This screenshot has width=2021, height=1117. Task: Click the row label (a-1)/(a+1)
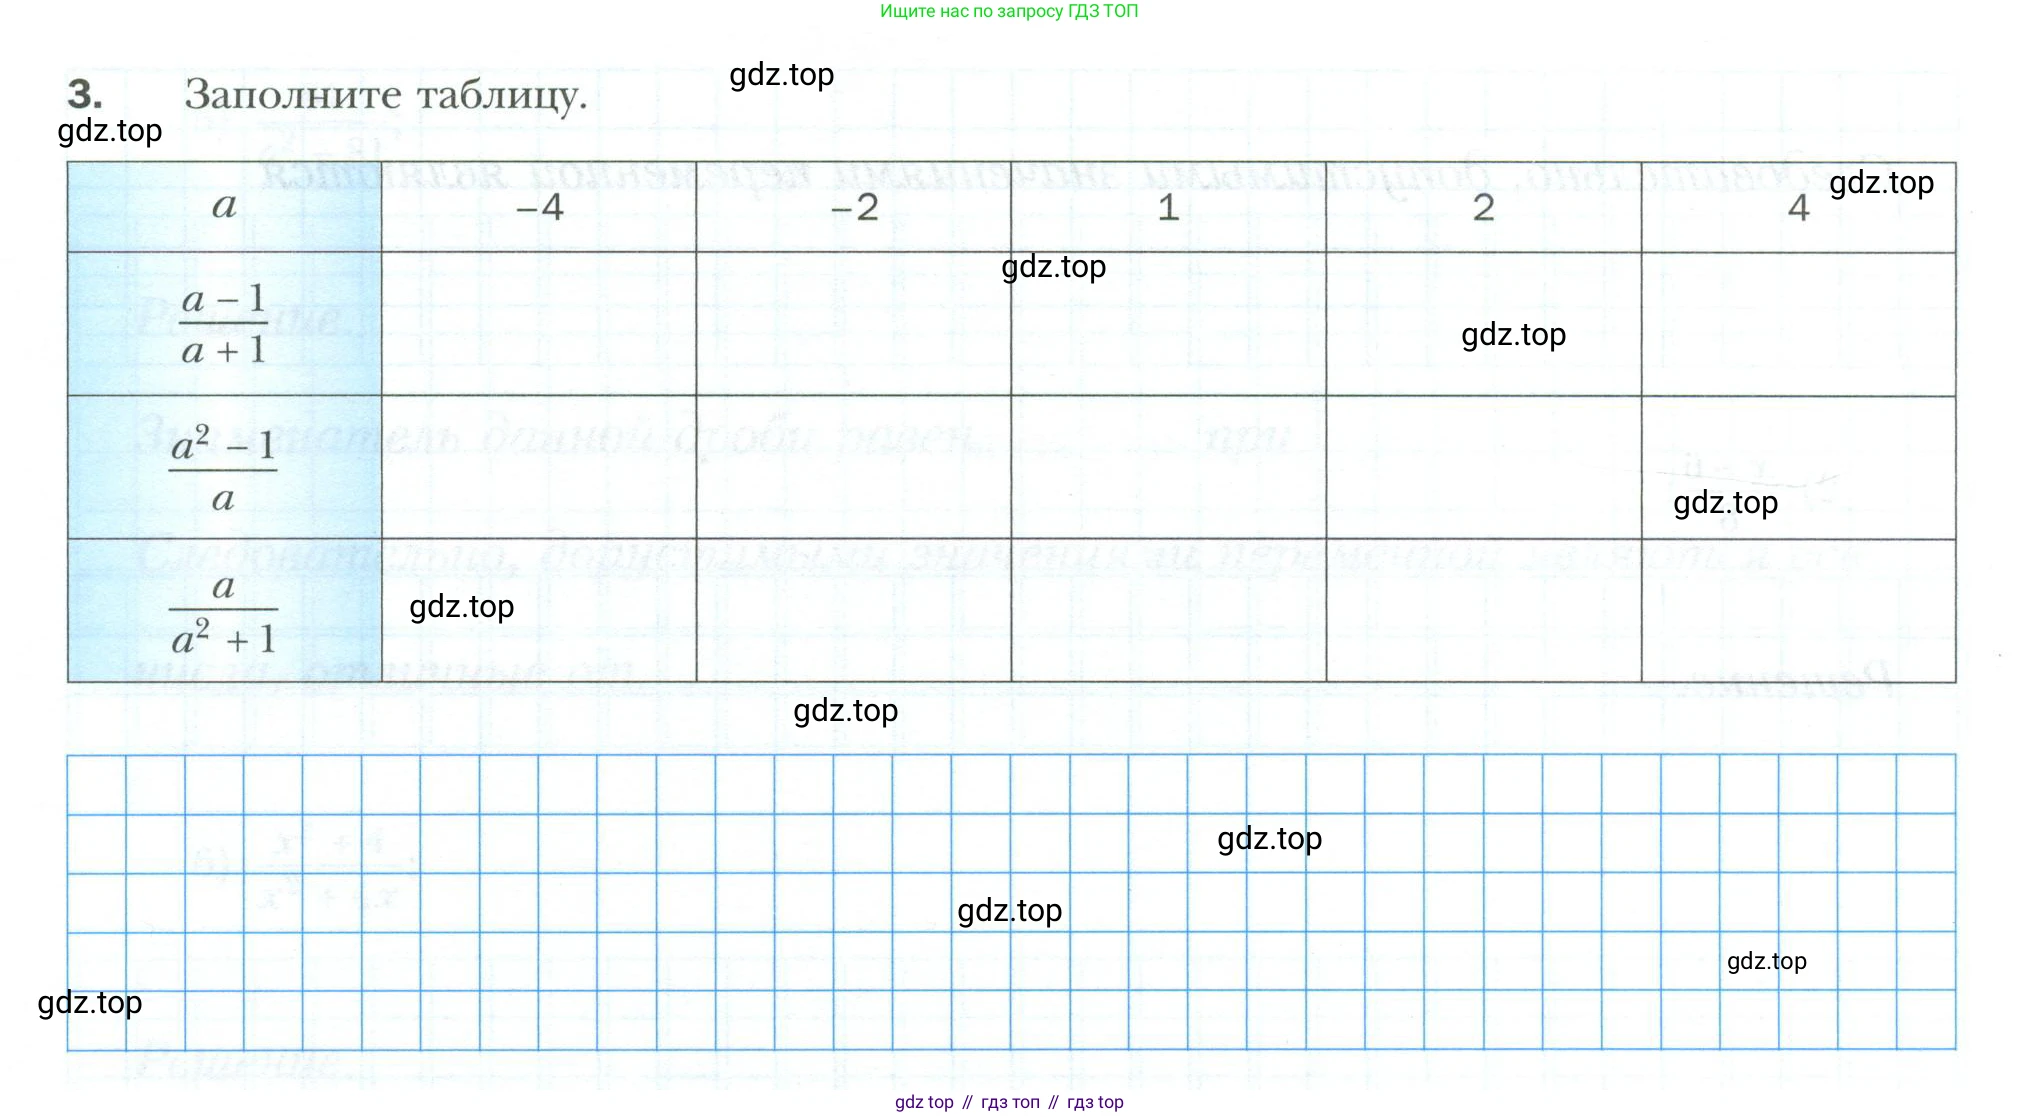pyautogui.click(x=224, y=324)
